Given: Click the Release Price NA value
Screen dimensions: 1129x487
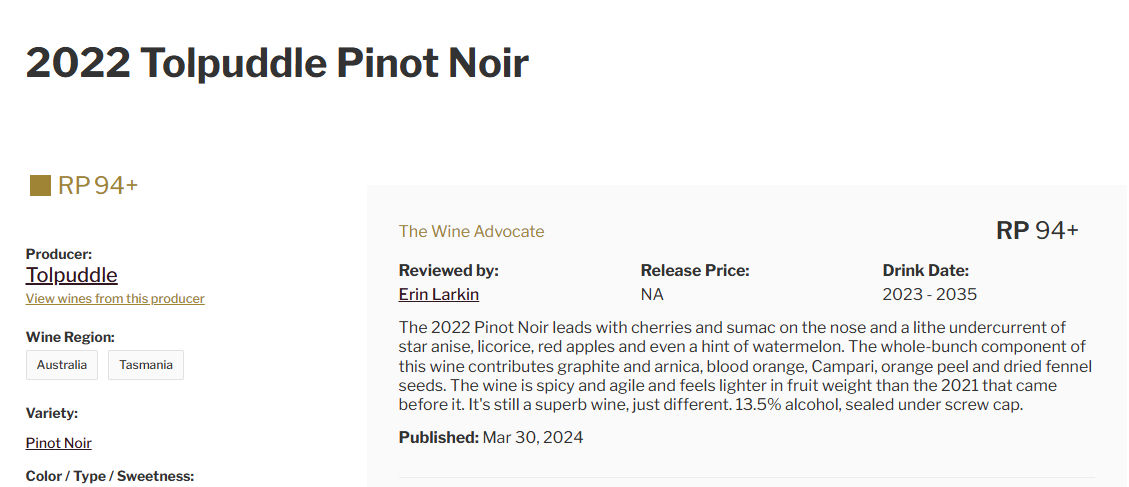Looking at the screenshot, I should (x=652, y=294).
